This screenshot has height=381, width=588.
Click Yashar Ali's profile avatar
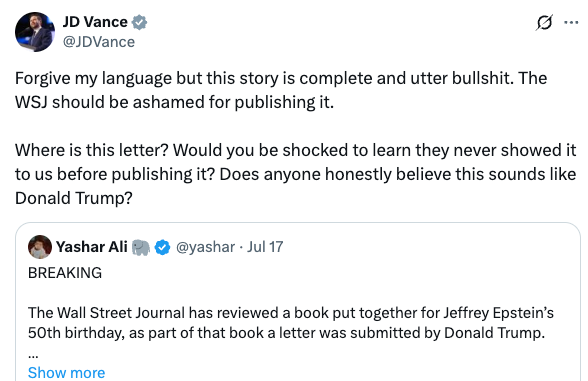point(40,247)
